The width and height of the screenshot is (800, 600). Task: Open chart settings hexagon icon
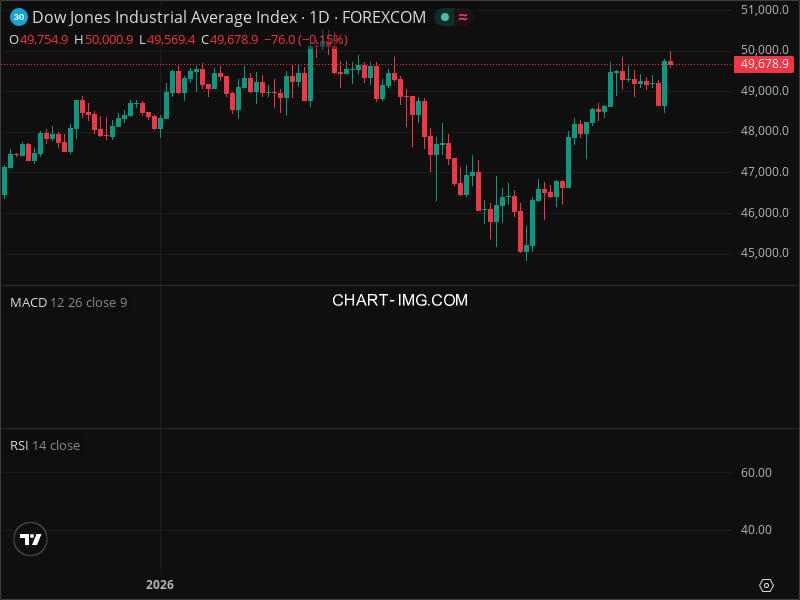click(x=766, y=585)
